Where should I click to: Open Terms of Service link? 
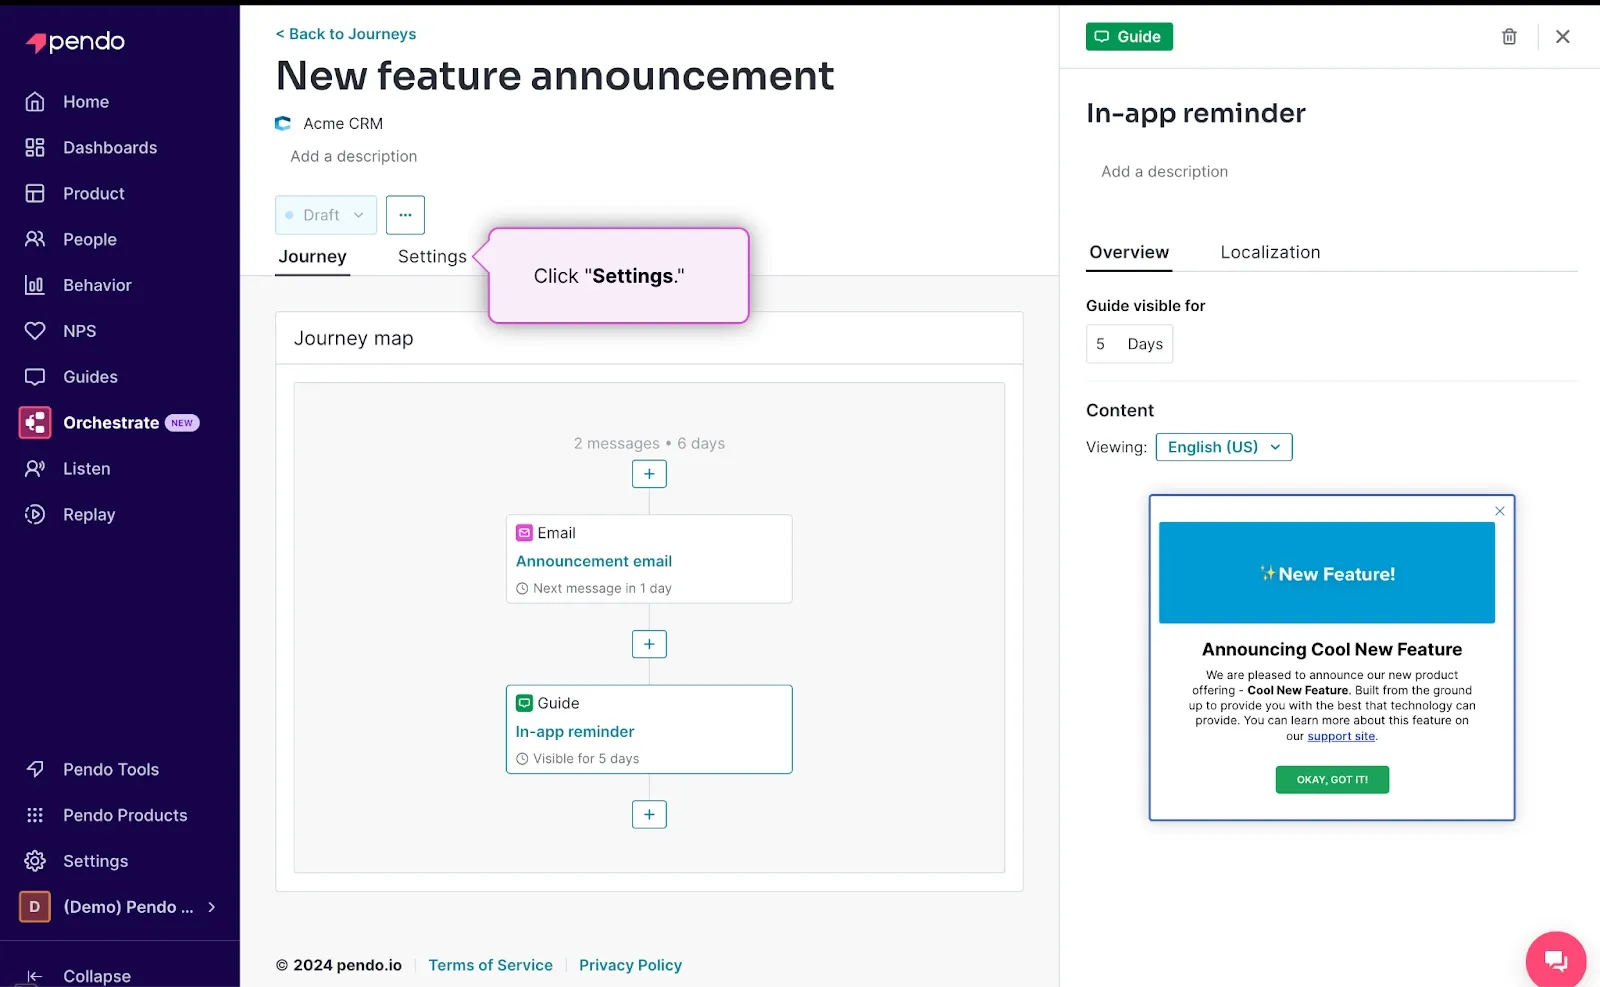491,965
